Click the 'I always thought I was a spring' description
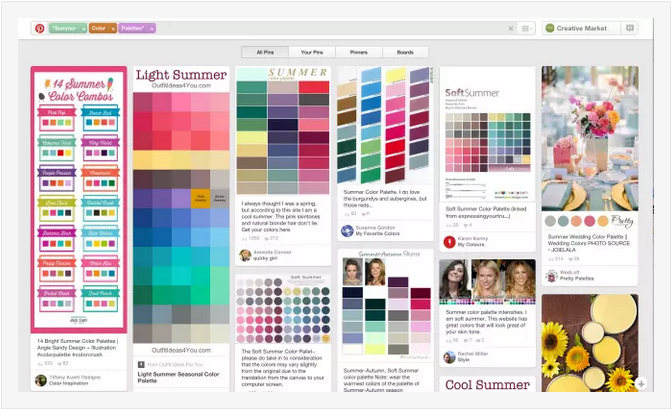 click(281, 217)
